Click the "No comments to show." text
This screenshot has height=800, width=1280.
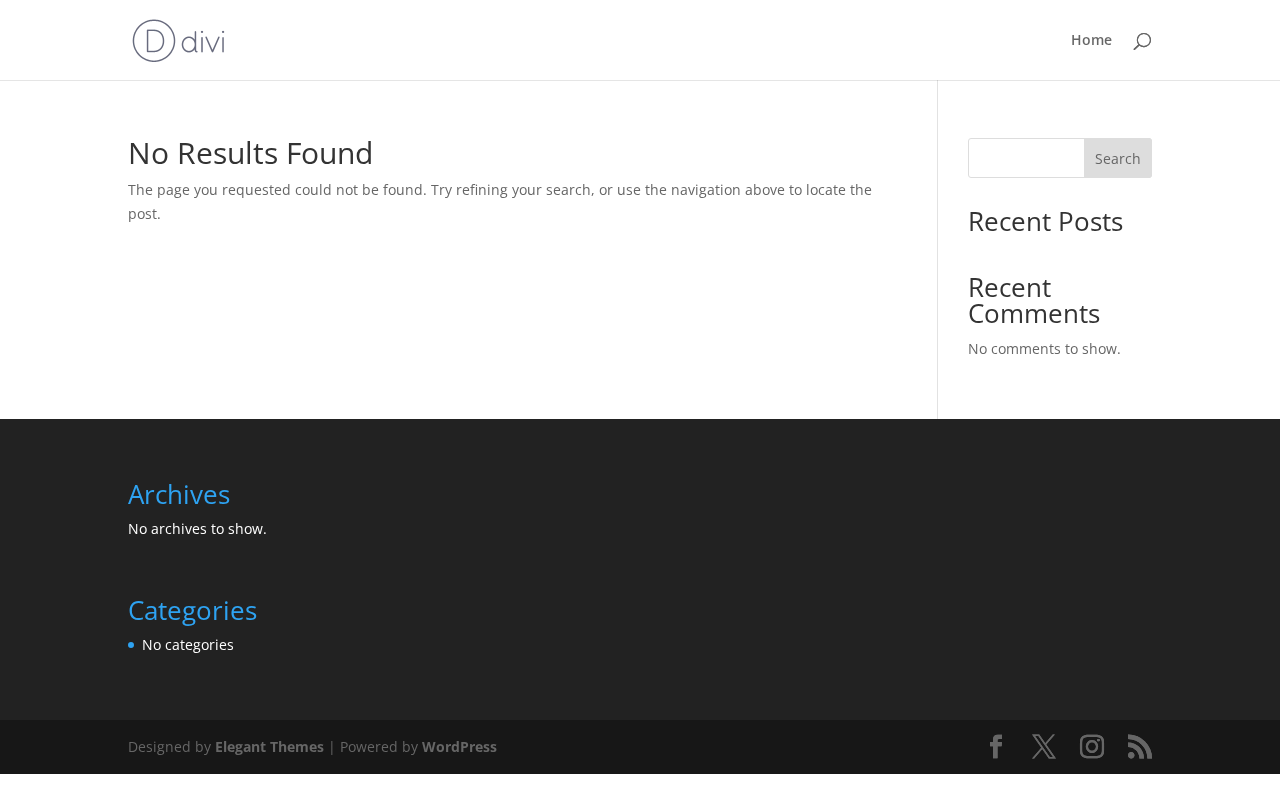click(1044, 349)
